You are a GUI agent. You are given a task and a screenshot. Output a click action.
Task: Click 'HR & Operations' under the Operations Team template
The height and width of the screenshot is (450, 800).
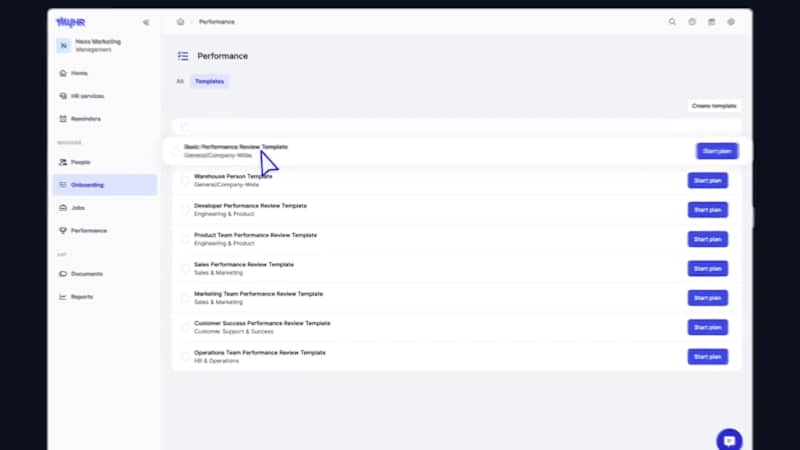(x=216, y=361)
